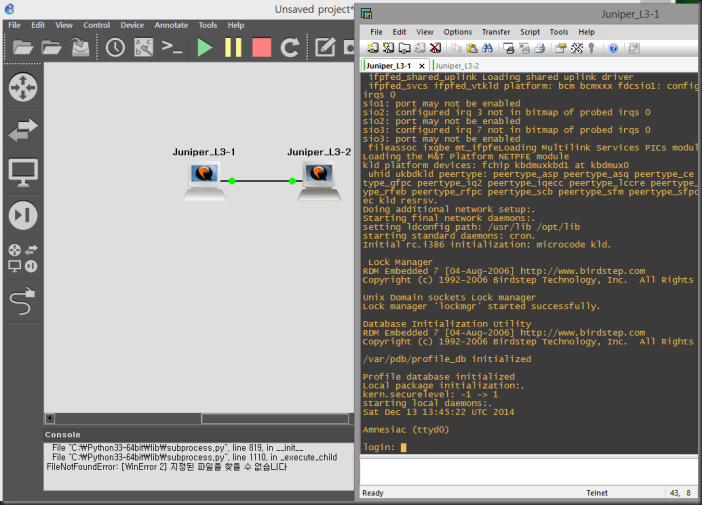Click the print screen icon
Viewport: 702px width, 505px height.
(509, 48)
